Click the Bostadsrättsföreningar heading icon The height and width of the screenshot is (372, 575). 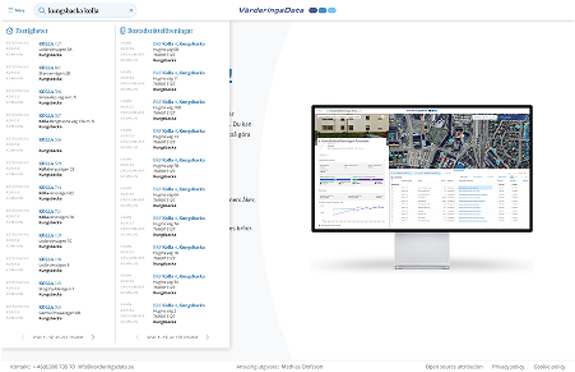point(123,31)
